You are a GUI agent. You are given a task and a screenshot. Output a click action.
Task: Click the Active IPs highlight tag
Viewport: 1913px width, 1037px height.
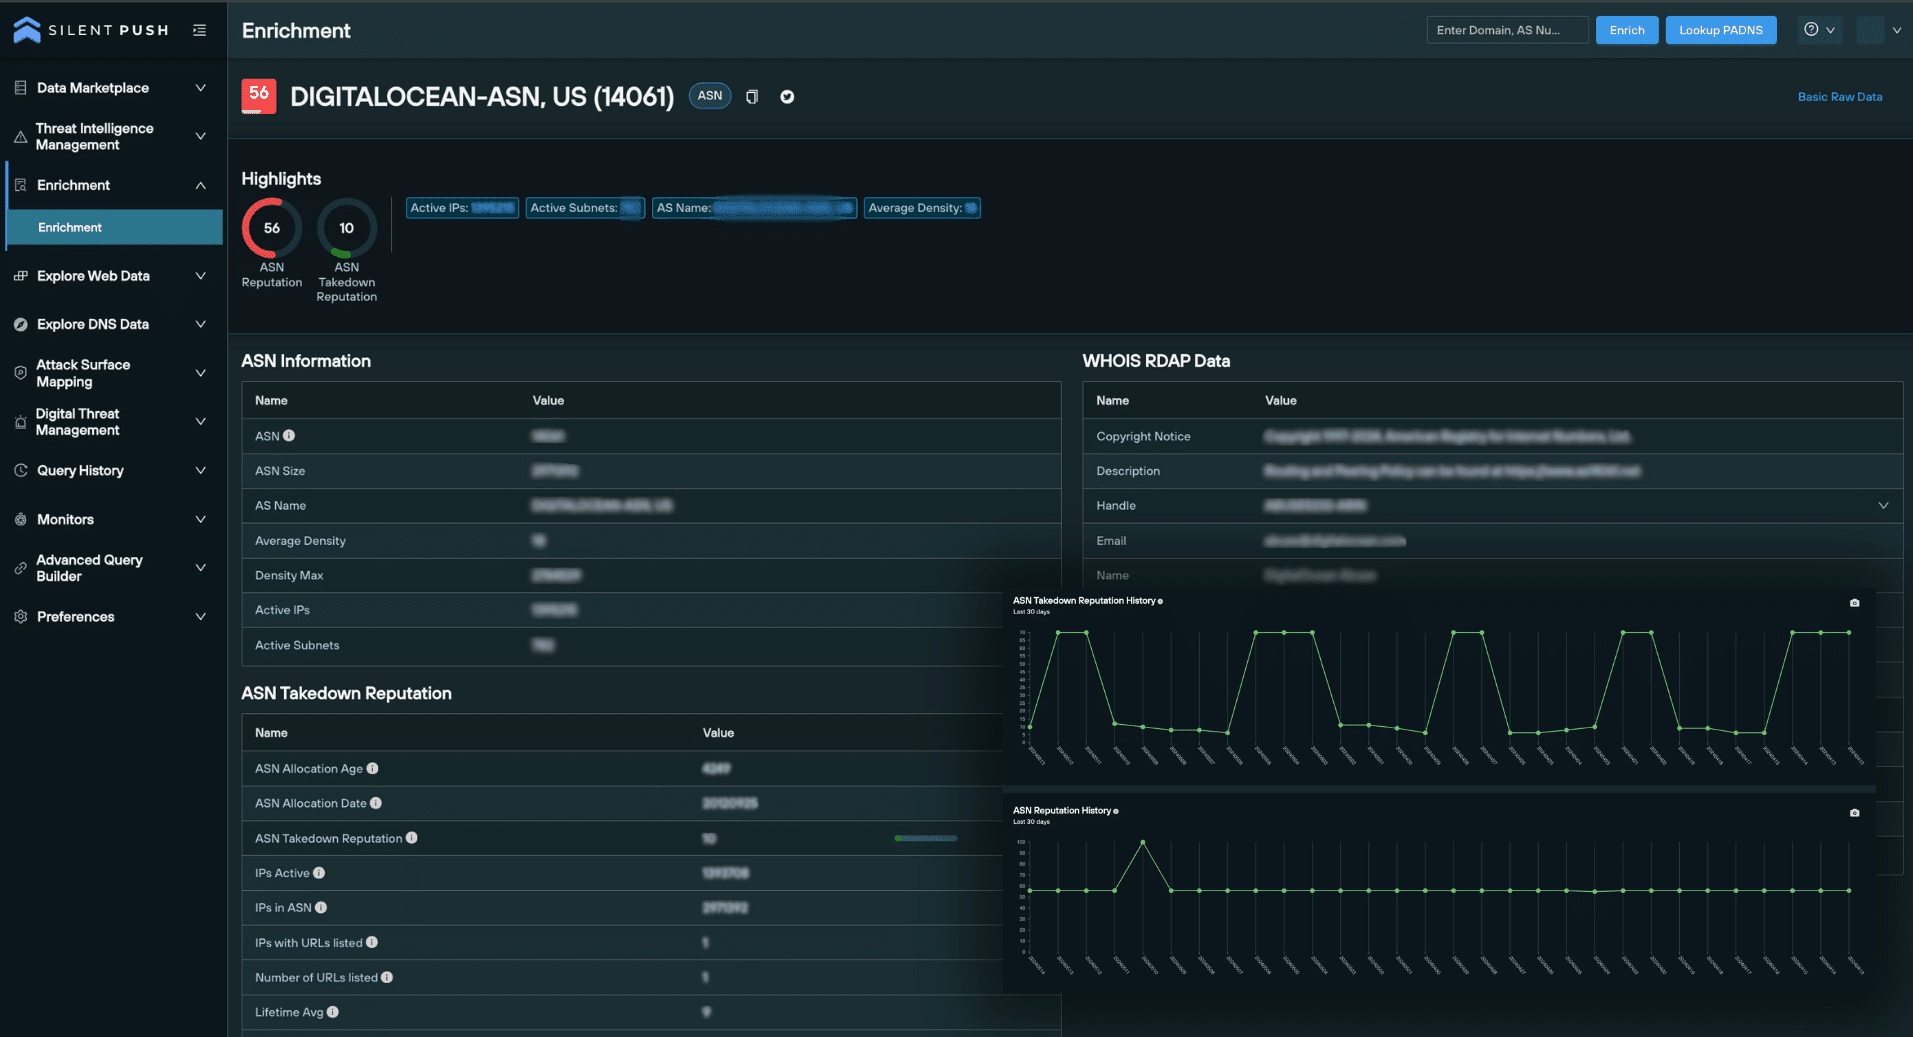(462, 208)
